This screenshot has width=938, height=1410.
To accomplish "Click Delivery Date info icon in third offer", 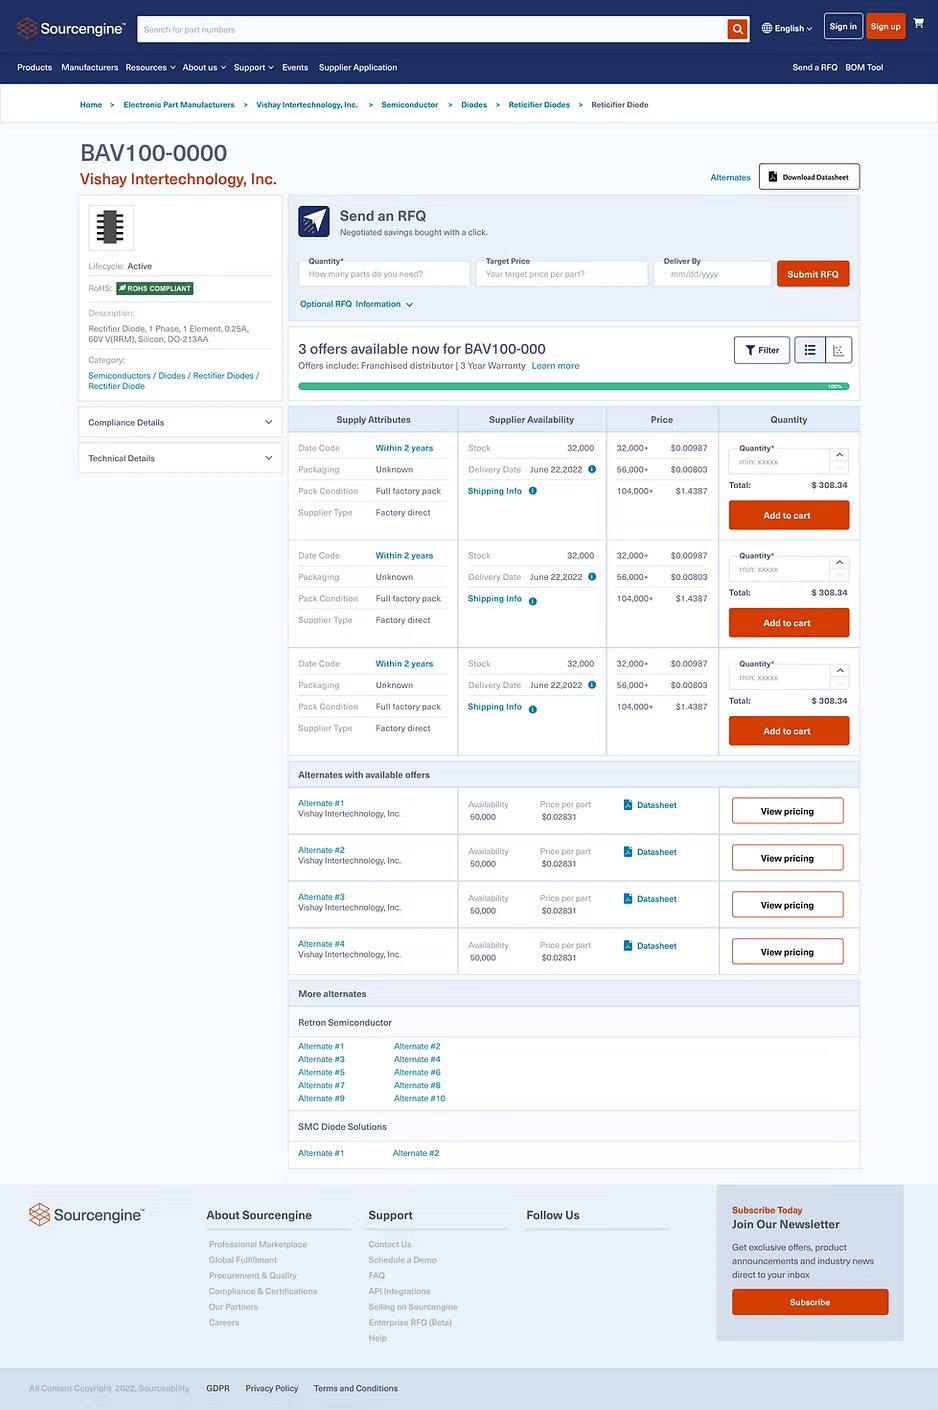I will coord(592,685).
